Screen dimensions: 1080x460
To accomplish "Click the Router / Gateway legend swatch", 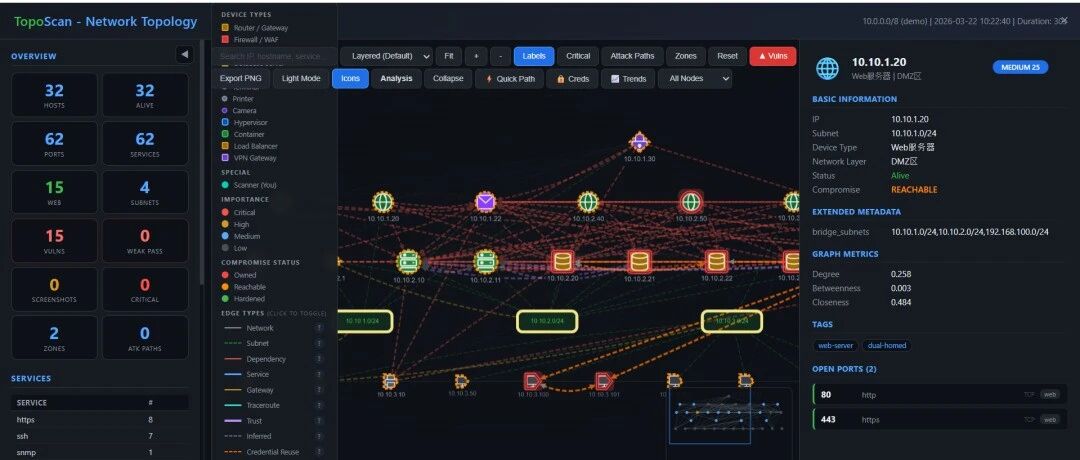I will click(225, 28).
